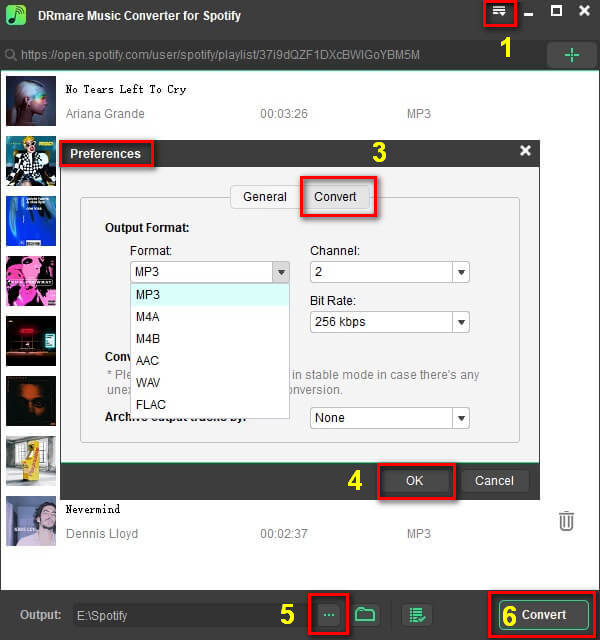Switch to the Convert tab
The height and width of the screenshot is (640, 600).
[x=335, y=197]
